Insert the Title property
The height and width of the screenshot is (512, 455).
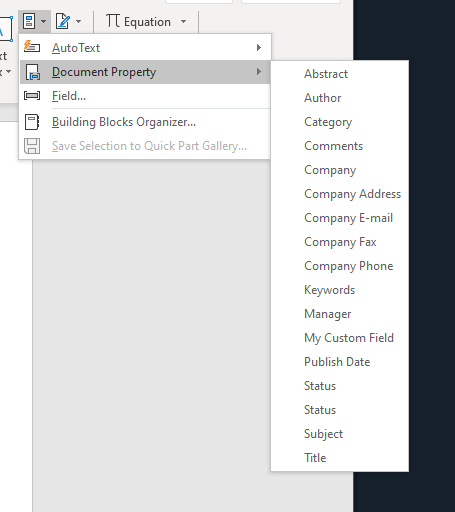(x=340, y=458)
